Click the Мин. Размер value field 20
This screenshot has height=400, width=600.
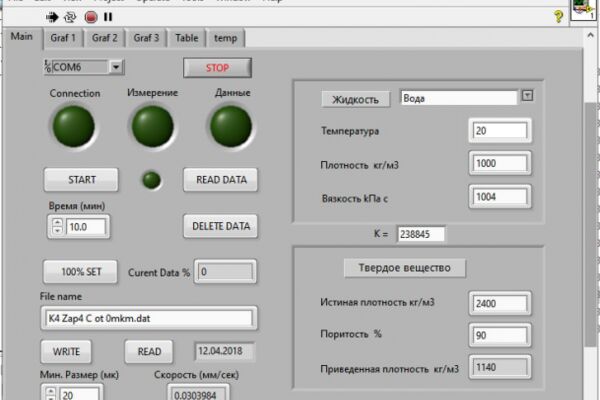80,394
